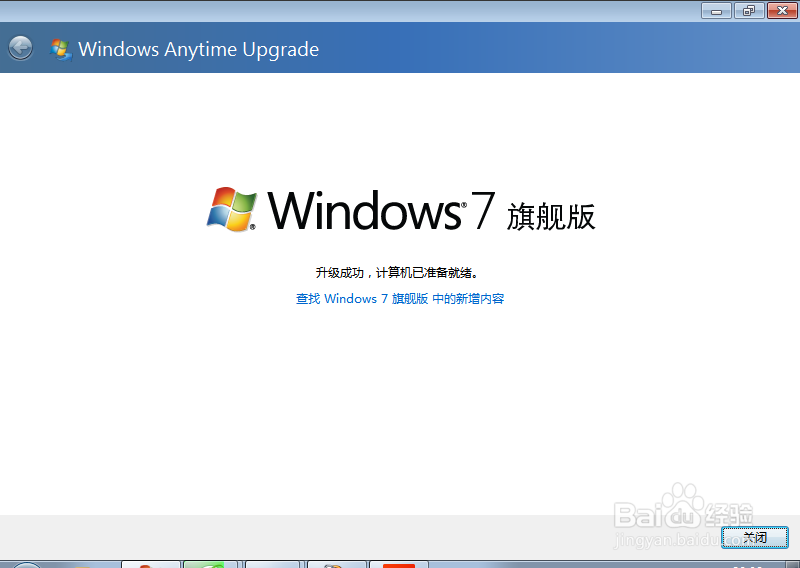The width and height of the screenshot is (800, 568).
Task: Restore down the Anytime Upgrade window
Action: tap(748, 10)
